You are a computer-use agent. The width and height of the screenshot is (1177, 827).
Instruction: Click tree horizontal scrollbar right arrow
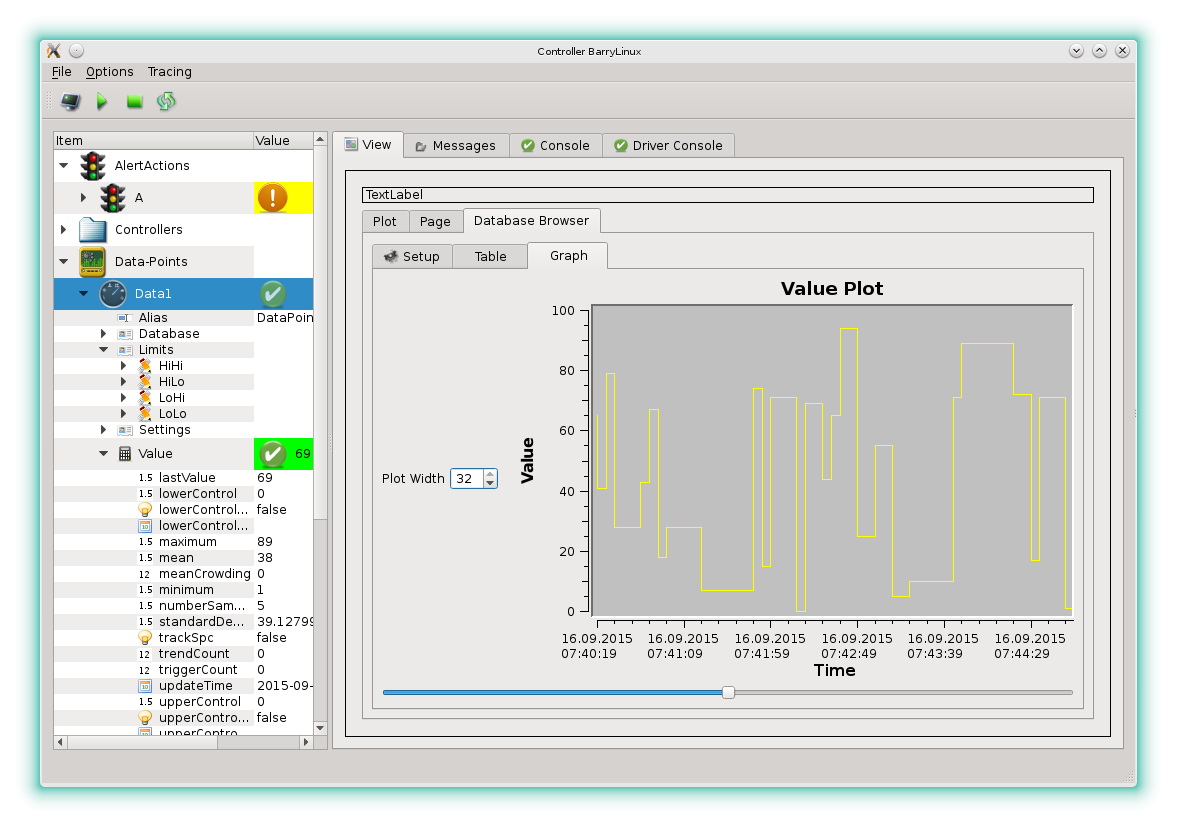click(x=306, y=742)
